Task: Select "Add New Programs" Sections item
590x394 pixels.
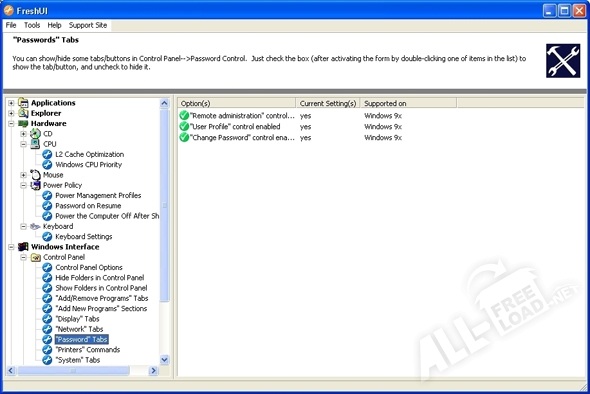Action: click(x=101, y=309)
